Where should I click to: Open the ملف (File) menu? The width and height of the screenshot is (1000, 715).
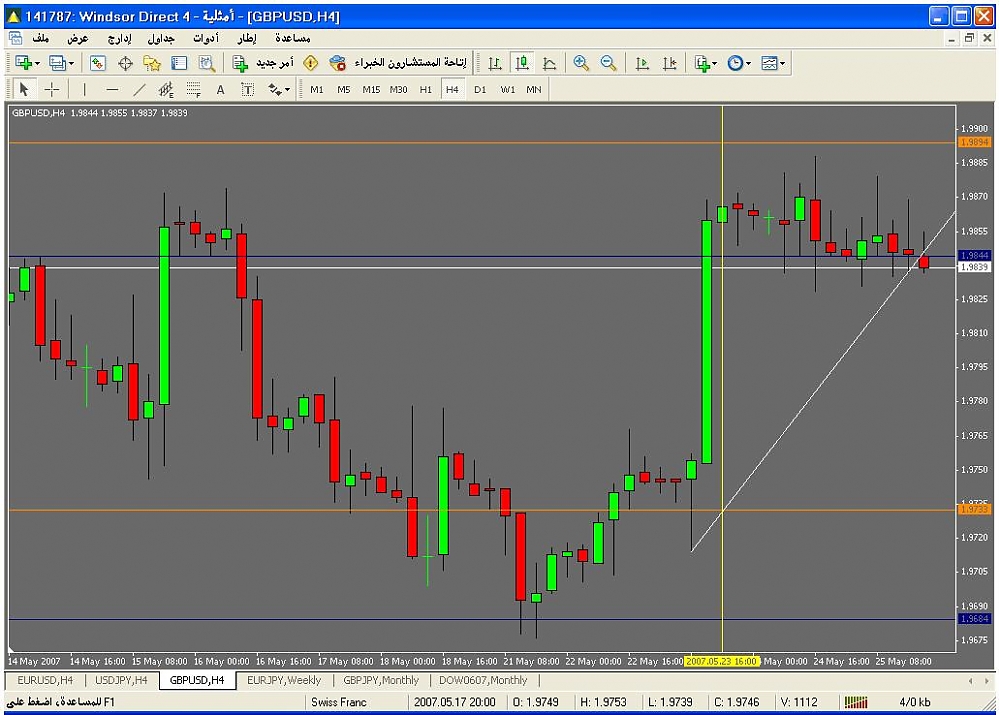tap(41, 38)
